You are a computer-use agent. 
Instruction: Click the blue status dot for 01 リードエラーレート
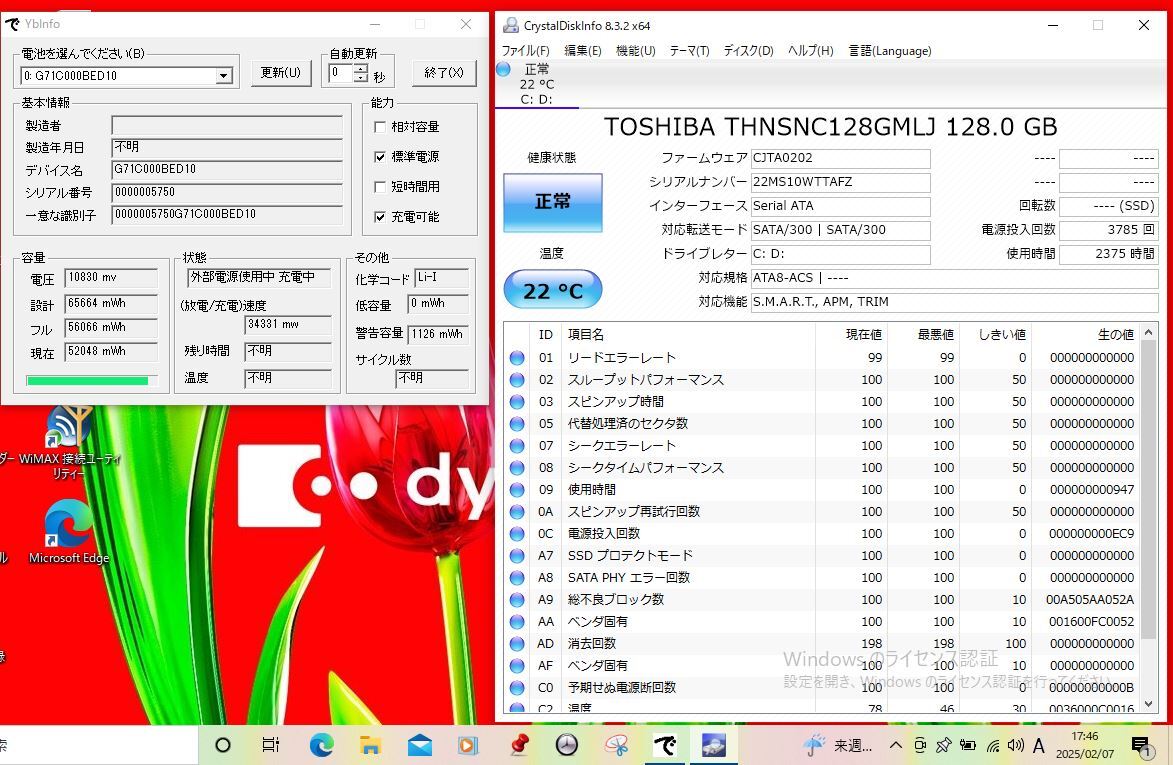(517, 357)
